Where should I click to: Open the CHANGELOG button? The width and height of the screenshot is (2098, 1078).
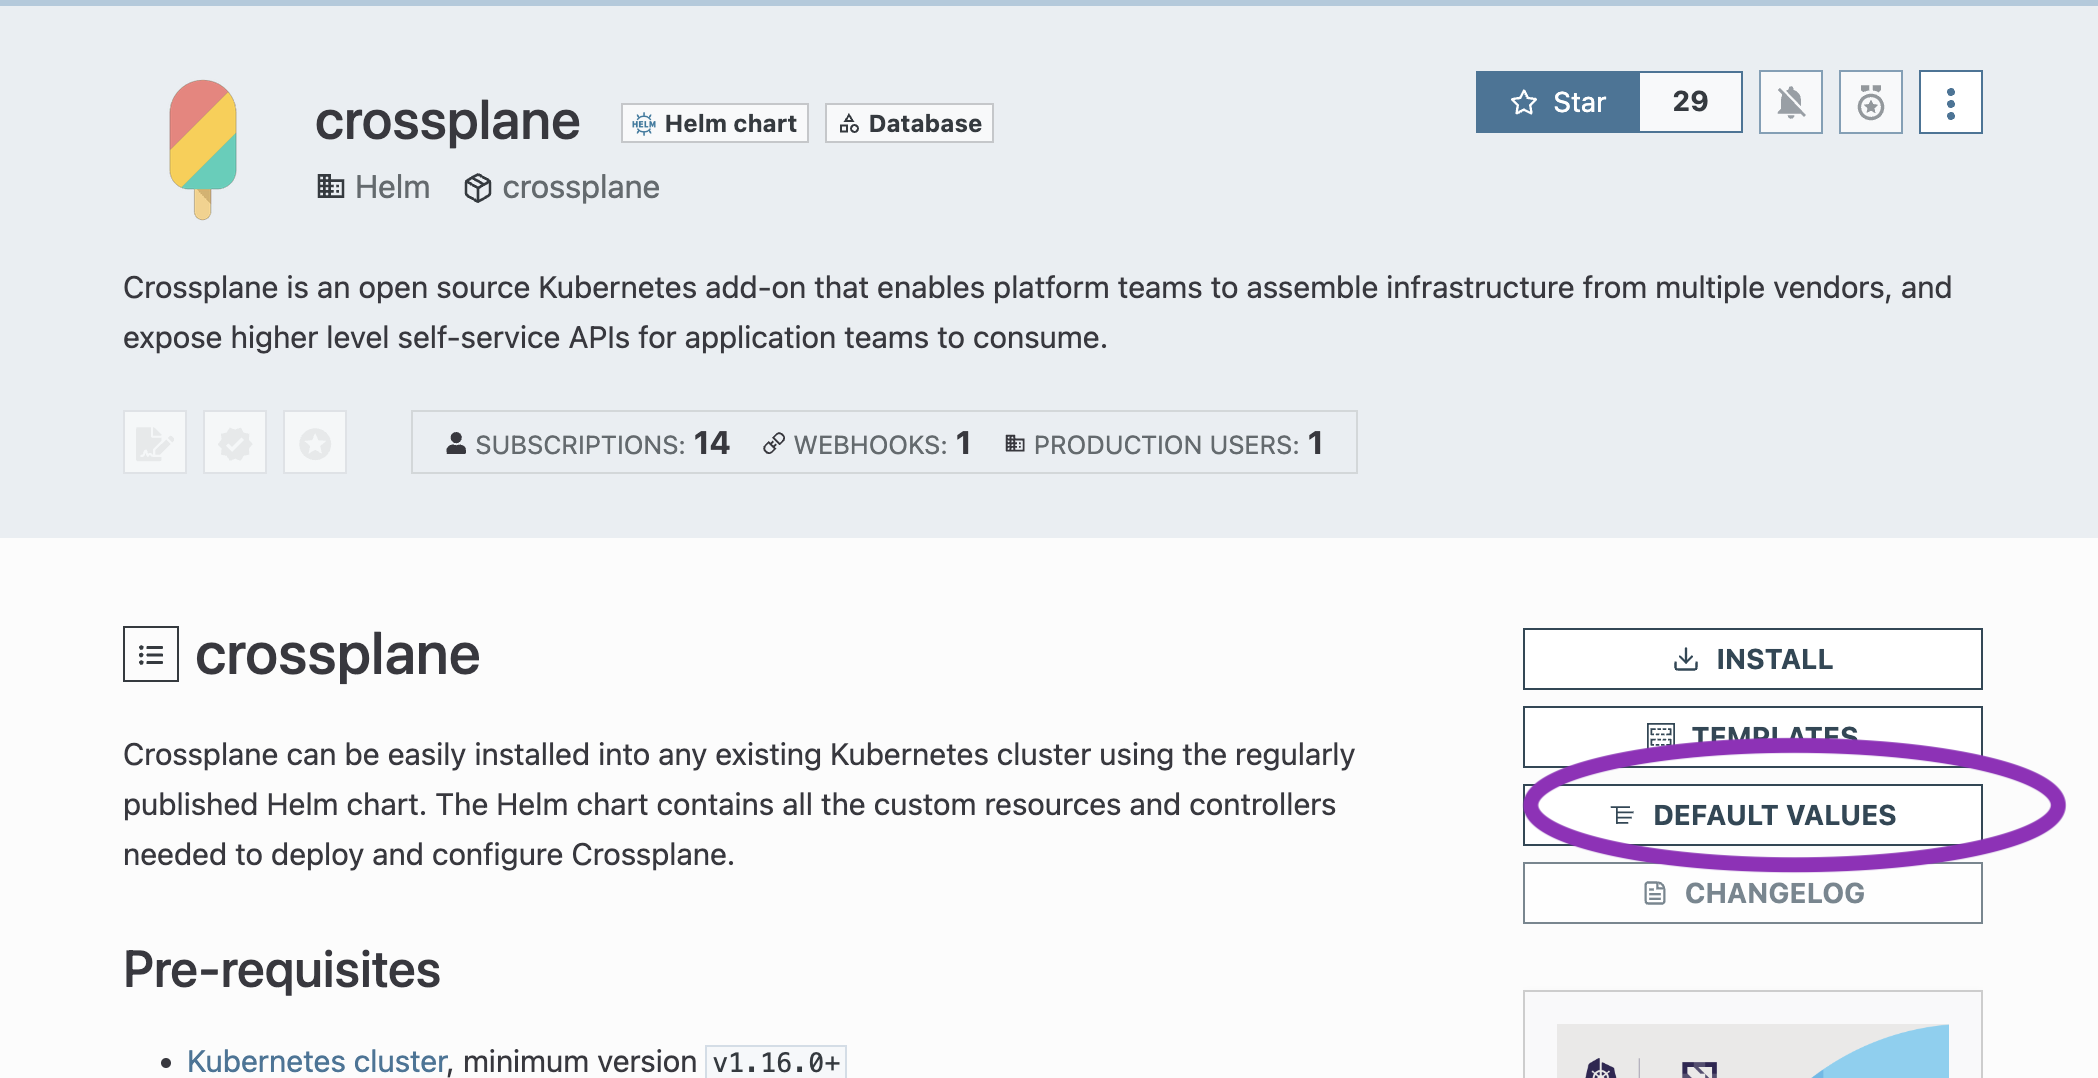(x=1752, y=893)
